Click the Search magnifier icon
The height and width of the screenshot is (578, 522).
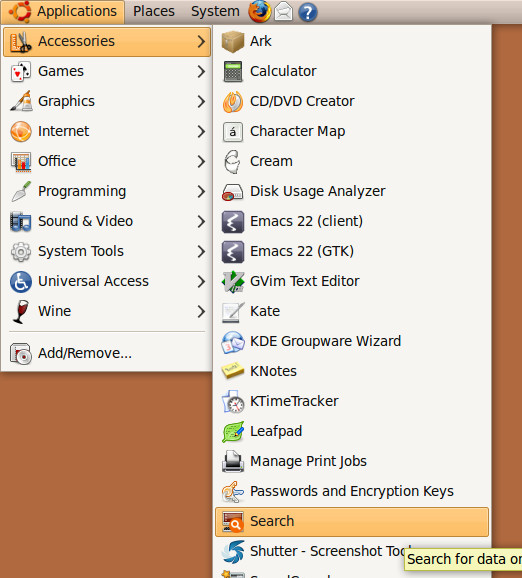[x=233, y=522]
